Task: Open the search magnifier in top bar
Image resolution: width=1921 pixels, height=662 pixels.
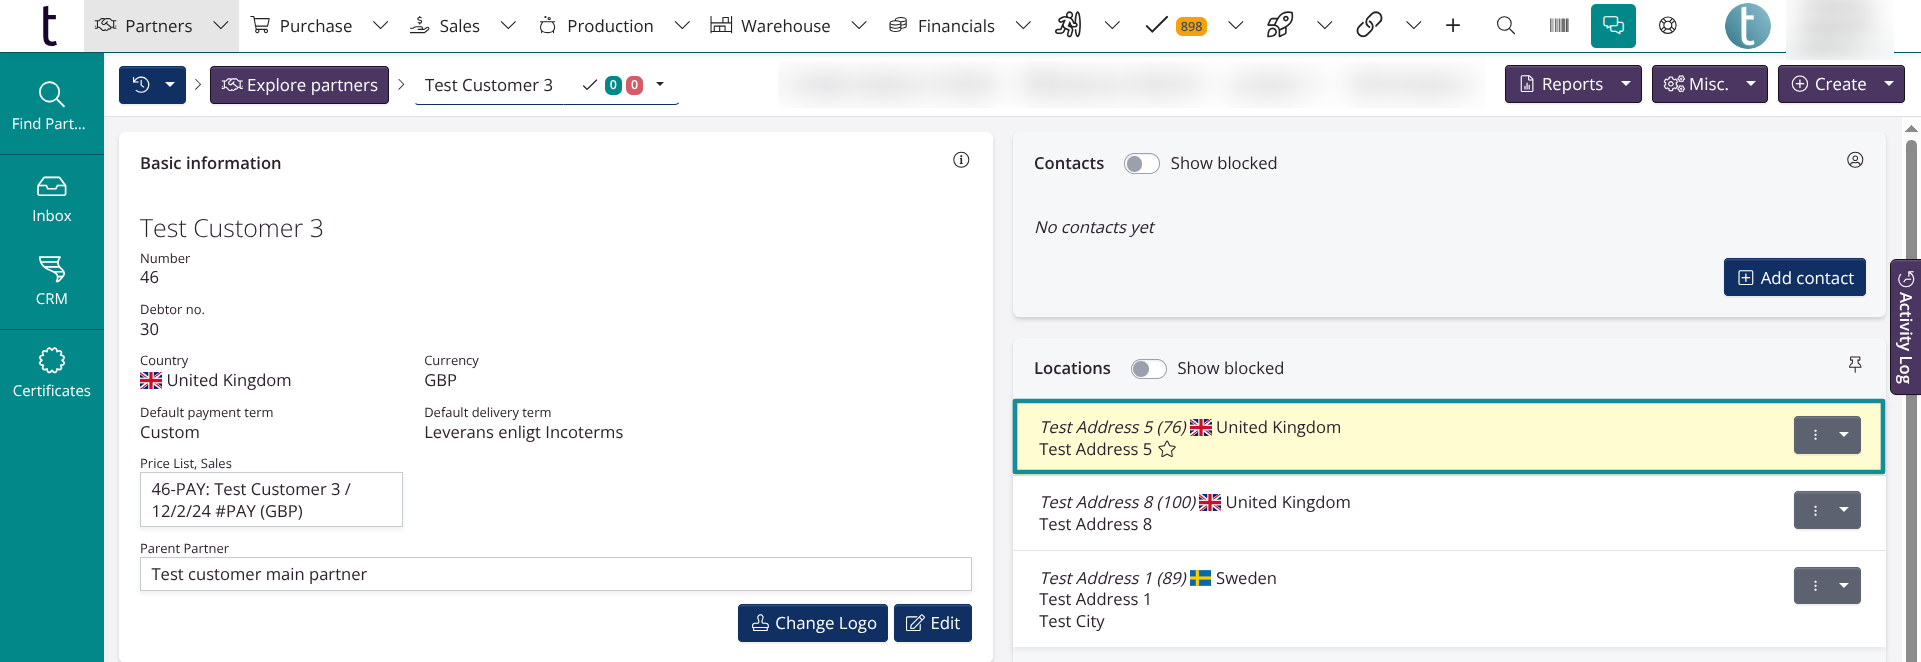Action: 1505,26
